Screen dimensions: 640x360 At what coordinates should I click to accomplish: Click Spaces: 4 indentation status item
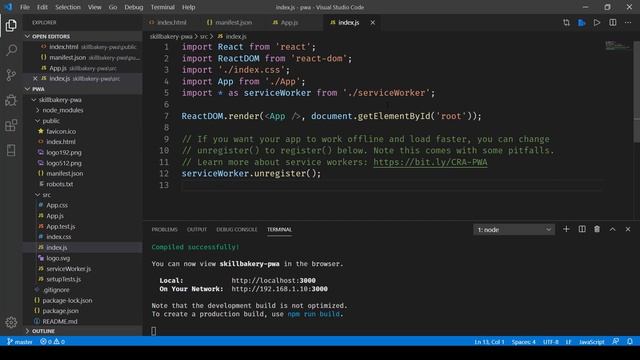[x=523, y=342]
